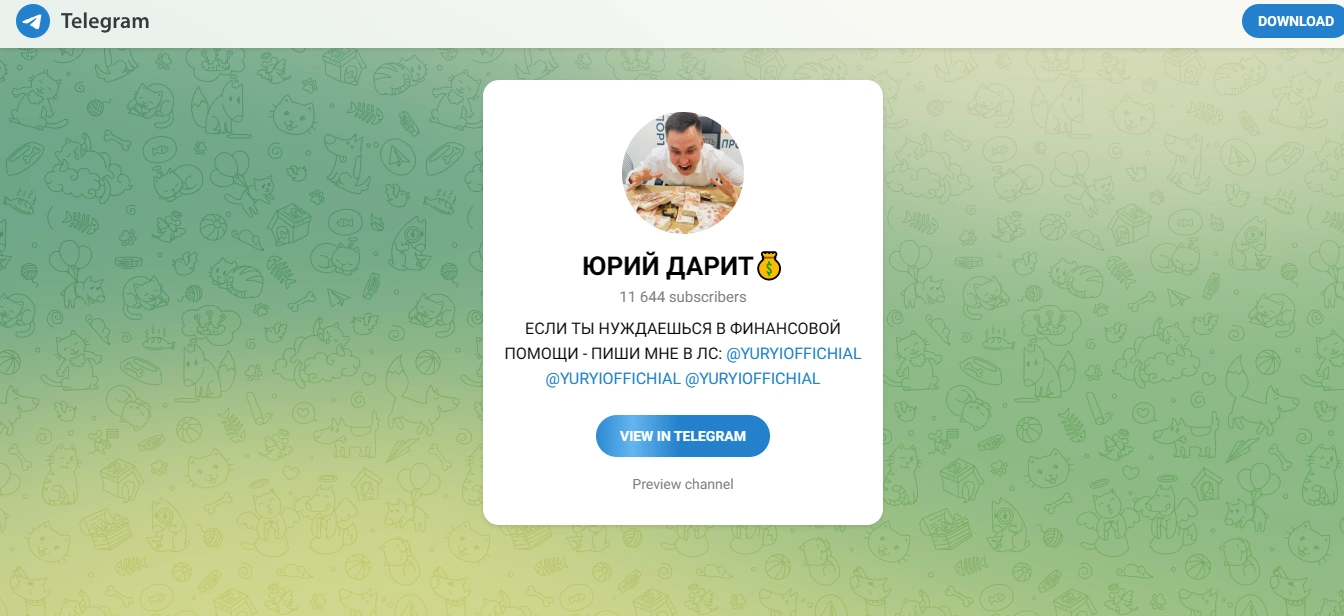Click the money bag emoji beside the title
The image size is (1344, 616).
tap(769, 267)
